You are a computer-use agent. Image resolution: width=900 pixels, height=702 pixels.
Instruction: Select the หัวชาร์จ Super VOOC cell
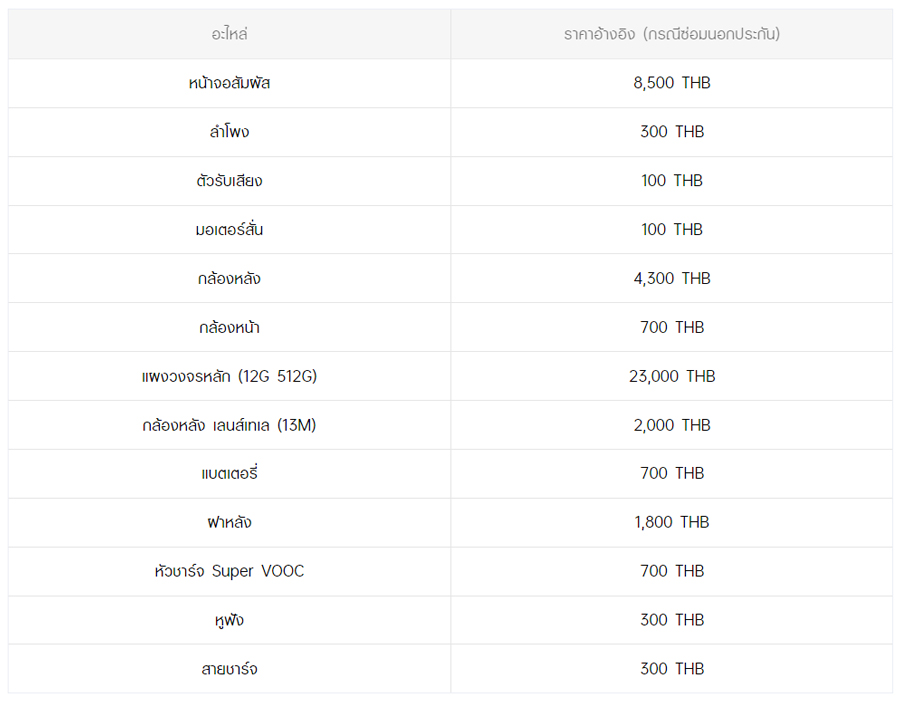click(229, 572)
